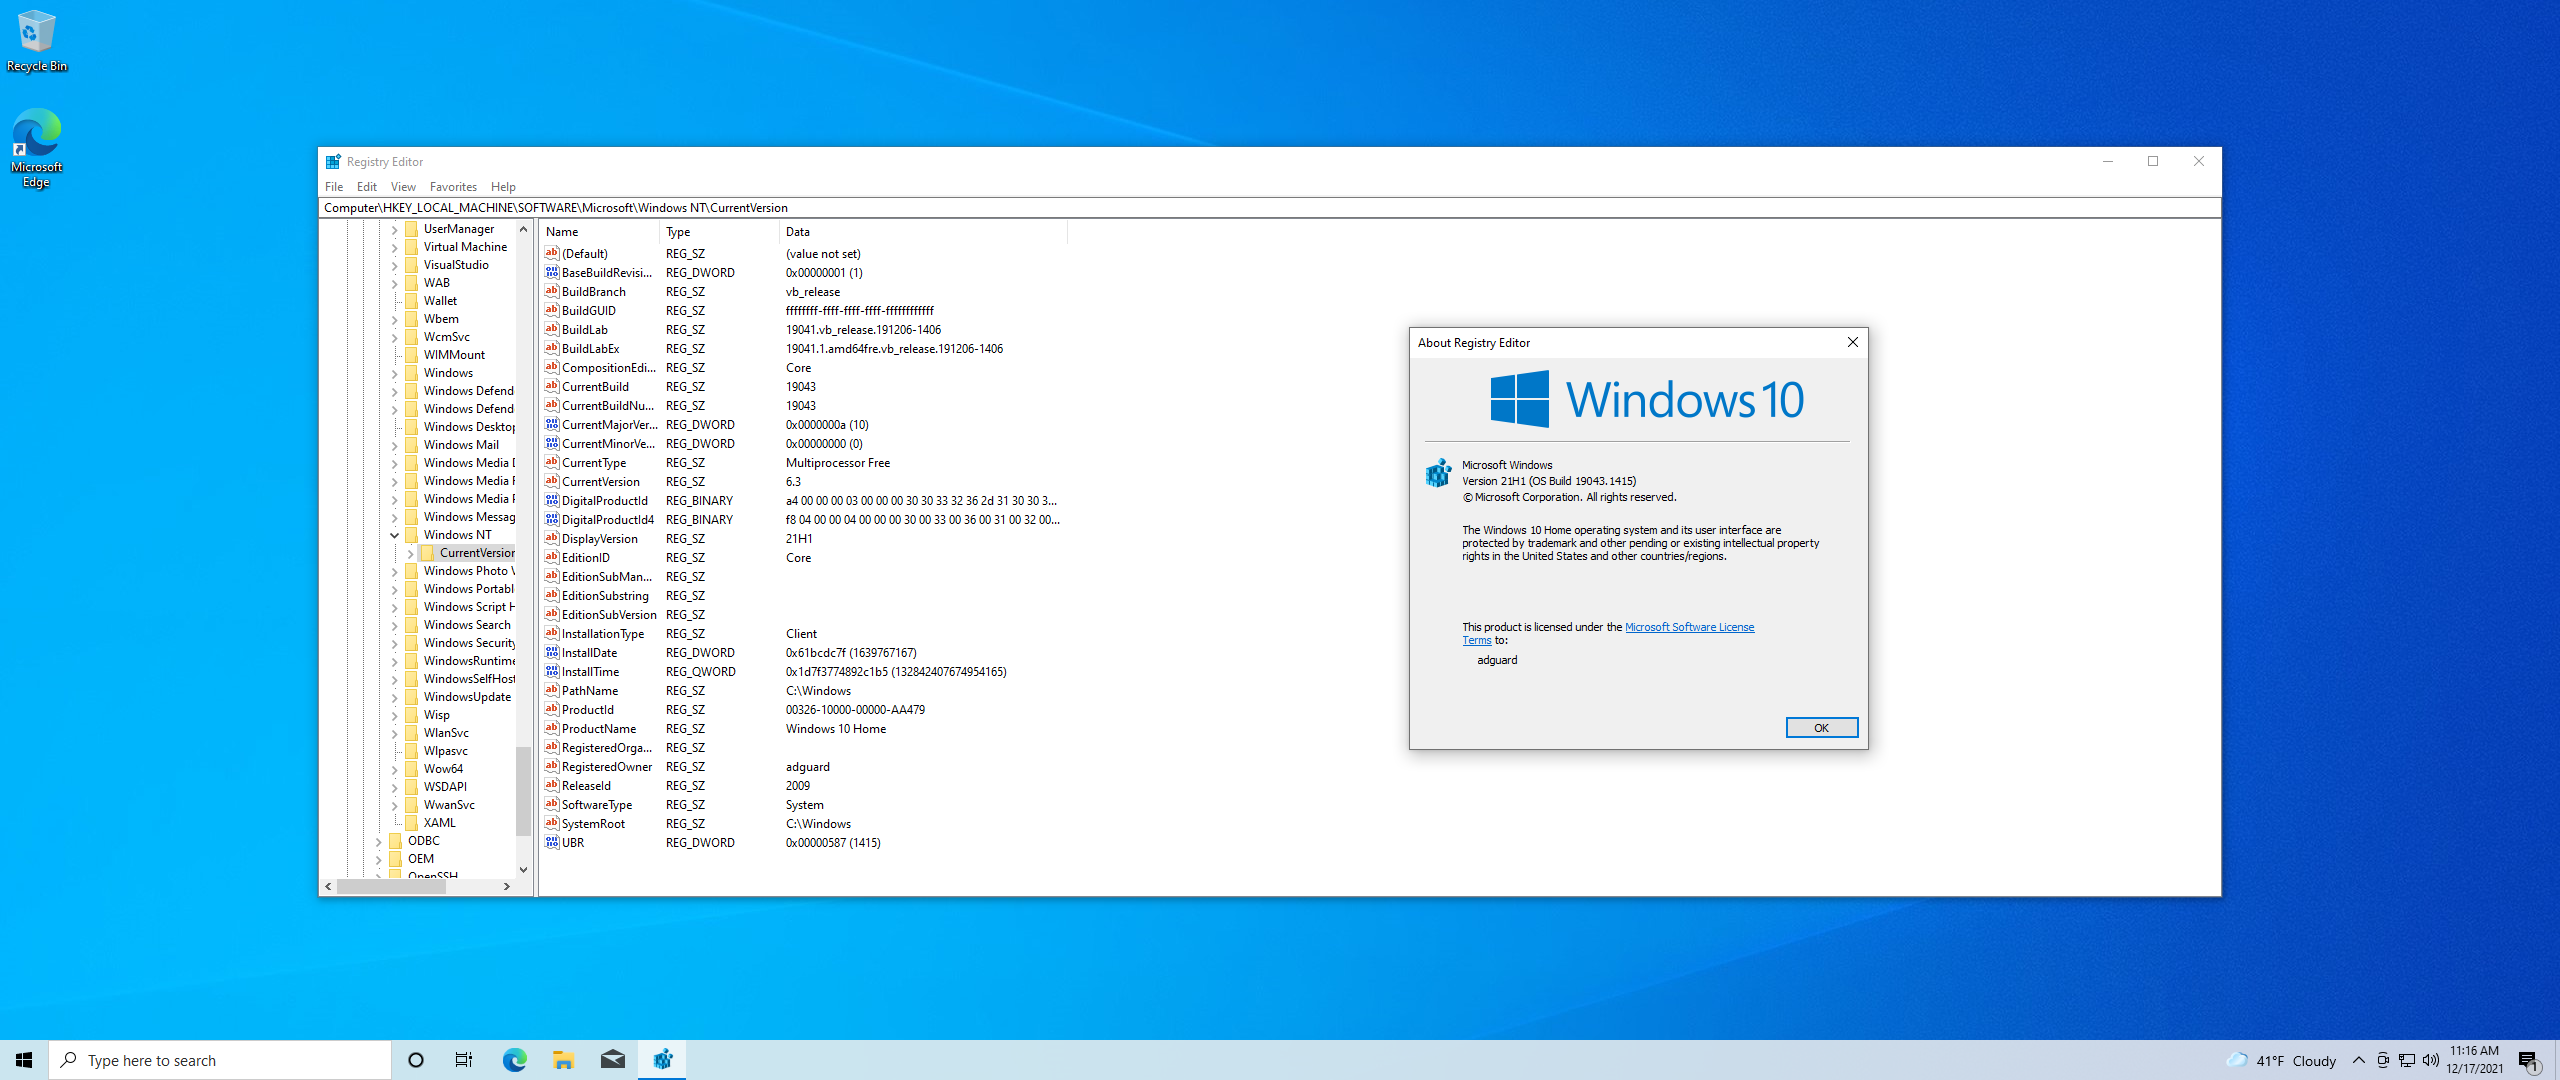Click the ProductName string value icon
Viewport: 2560px width, 1080px height.
point(551,728)
